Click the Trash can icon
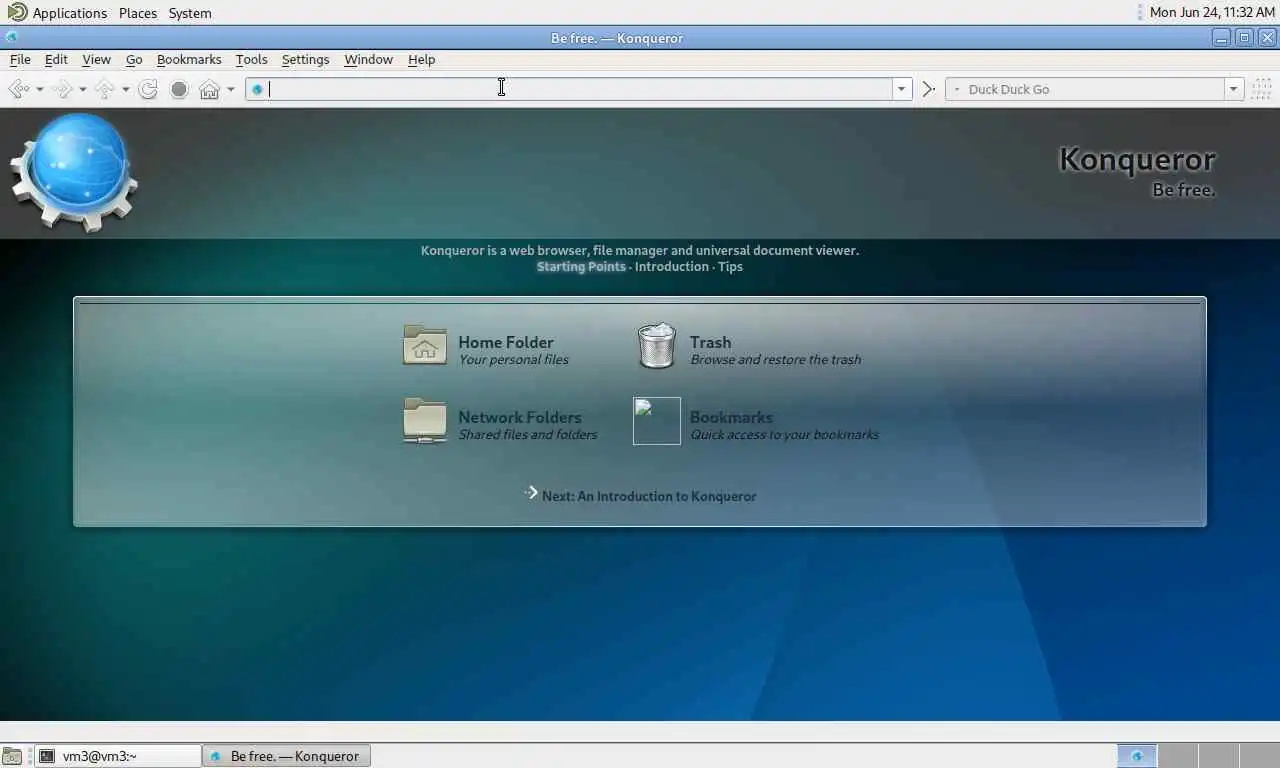Screen dimensions: 1280x768 (x=657, y=345)
